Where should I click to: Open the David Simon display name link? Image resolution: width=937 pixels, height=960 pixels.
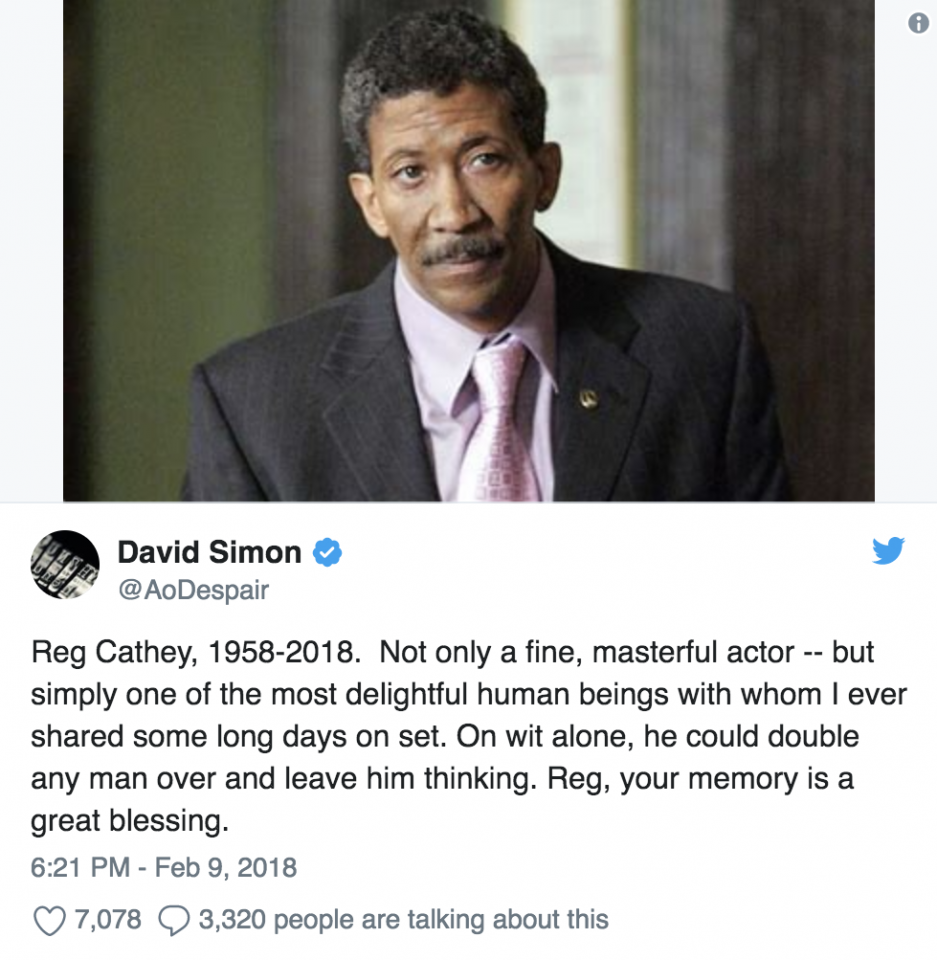(209, 552)
